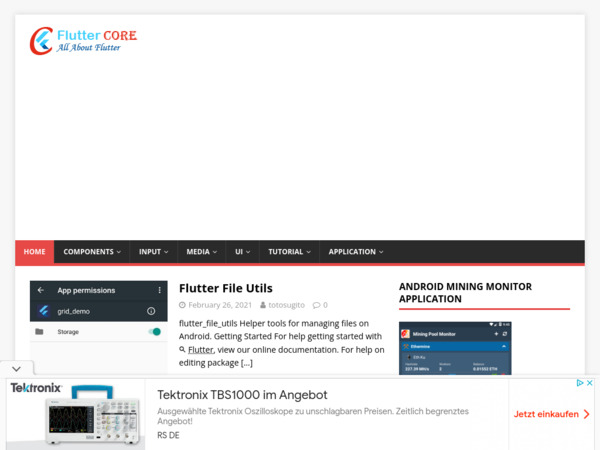The image size is (600, 450).
Task: Open the Mining Pool Monitor thumbnail
Action: click(454, 348)
